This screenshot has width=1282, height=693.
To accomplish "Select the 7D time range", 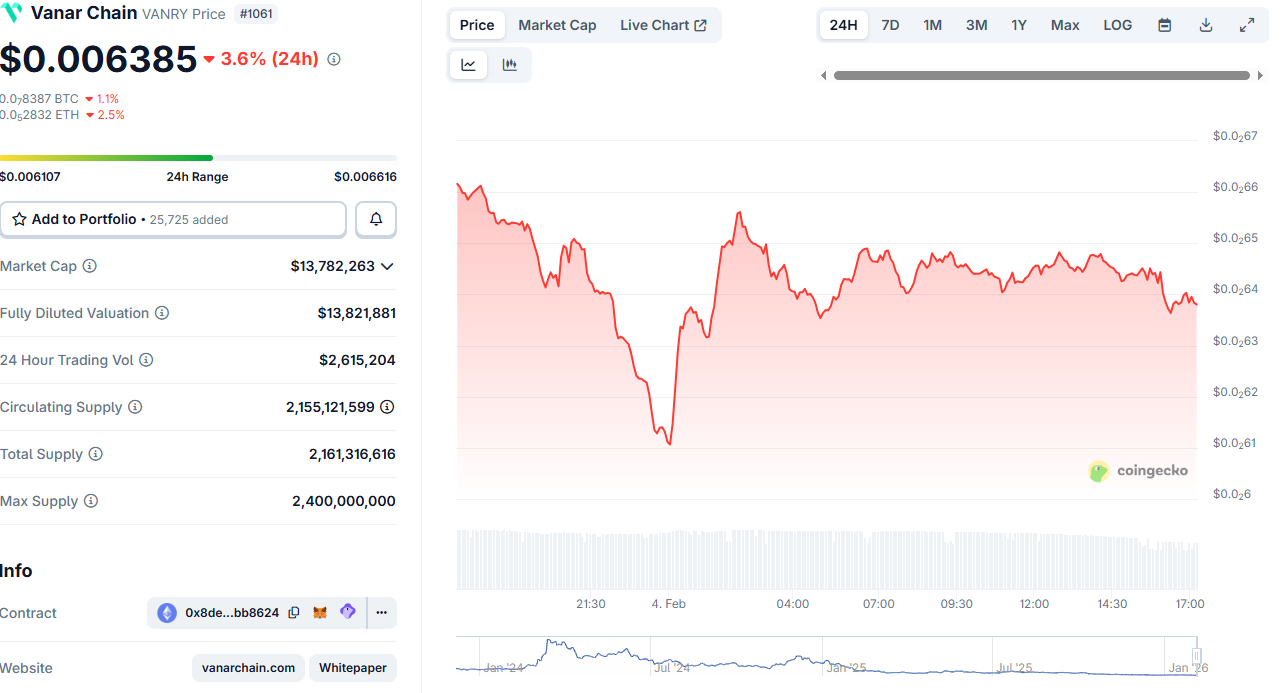I will (890, 25).
